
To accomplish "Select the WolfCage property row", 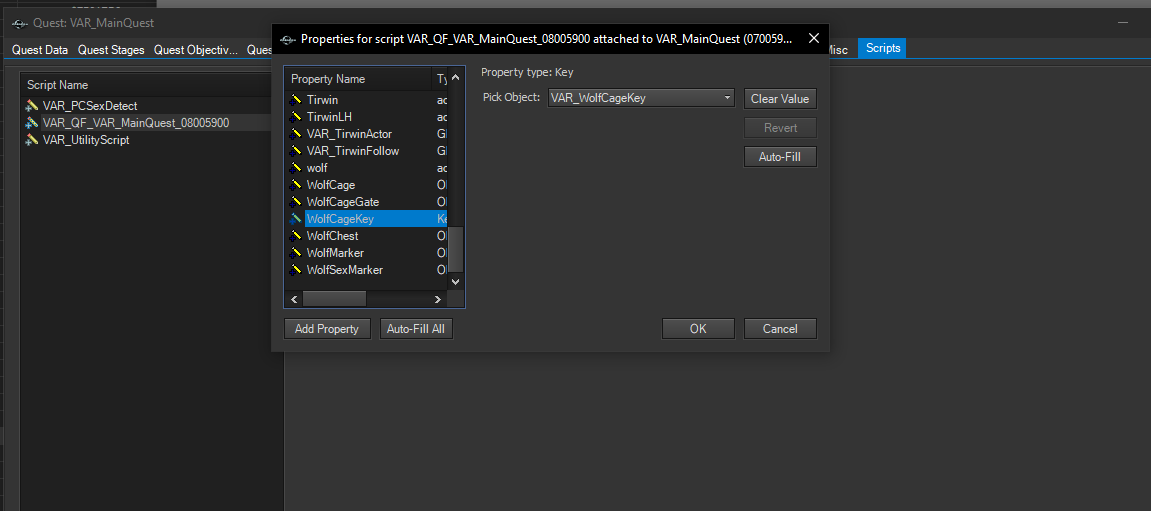I will coord(367,184).
